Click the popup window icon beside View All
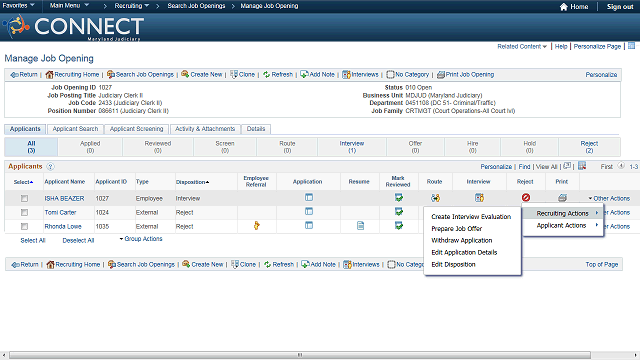The width and height of the screenshot is (640, 360). click(x=567, y=166)
